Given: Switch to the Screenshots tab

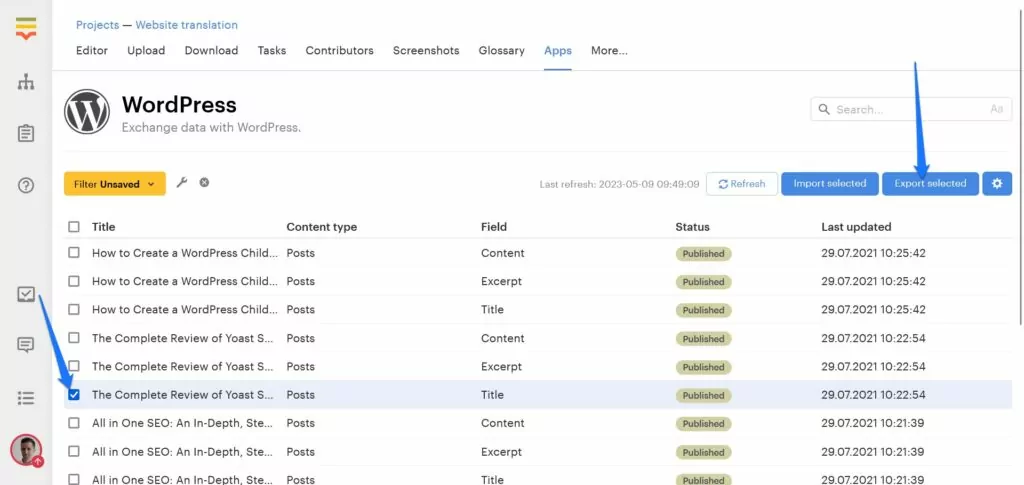Looking at the screenshot, I should click(x=426, y=50).
